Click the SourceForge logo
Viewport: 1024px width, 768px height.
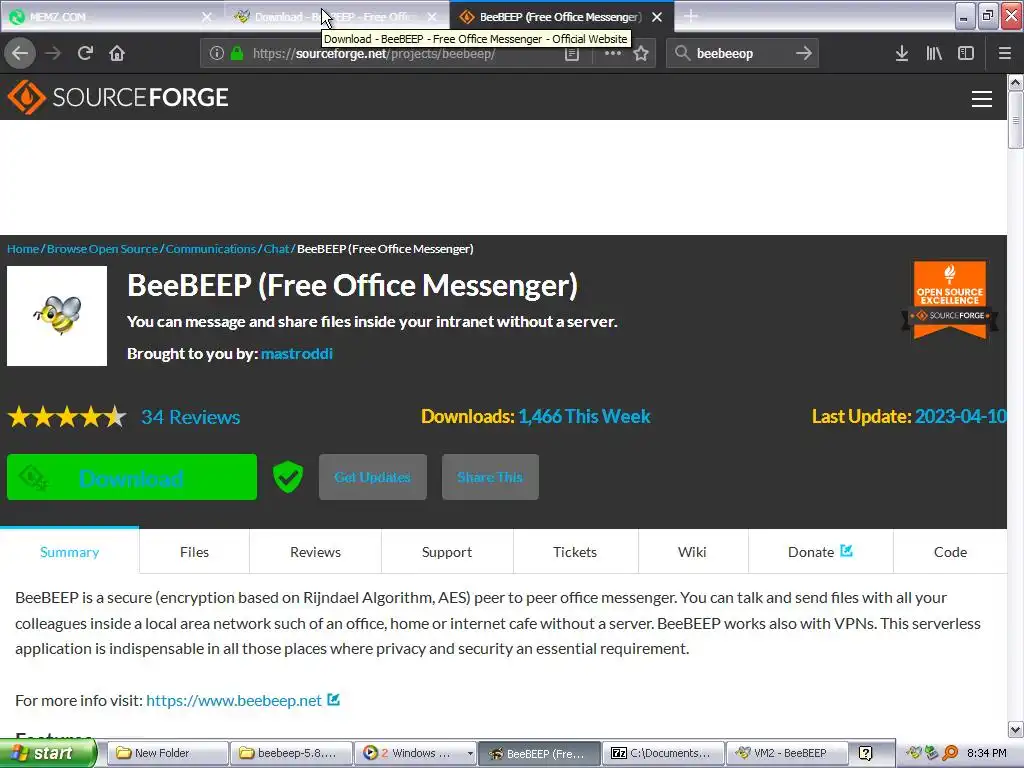[x=118, y=97]
